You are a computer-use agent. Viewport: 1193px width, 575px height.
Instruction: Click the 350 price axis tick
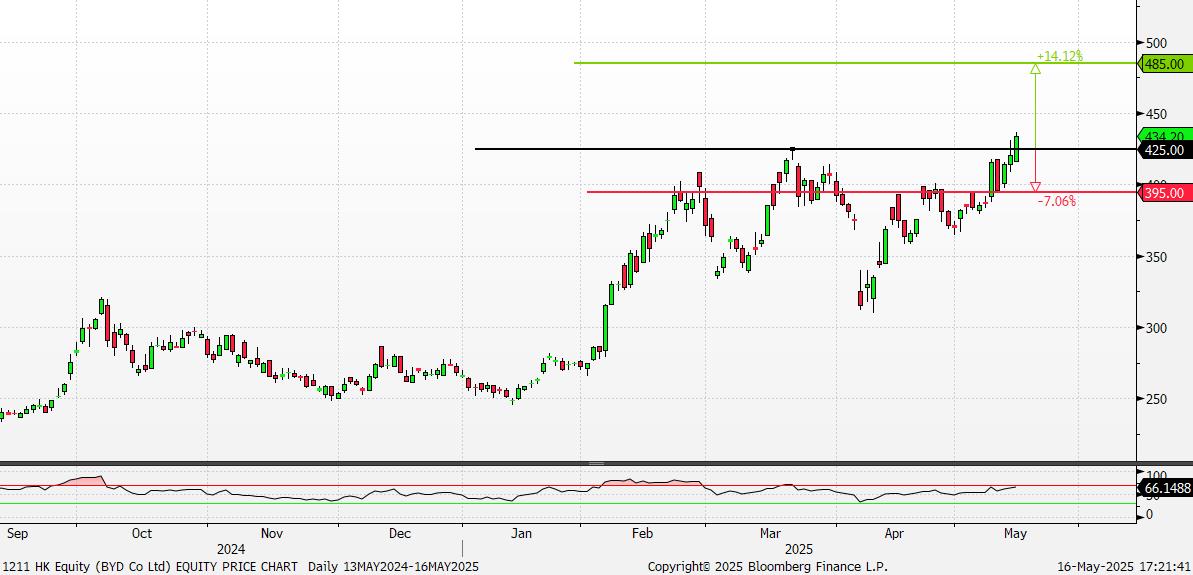1156,257
